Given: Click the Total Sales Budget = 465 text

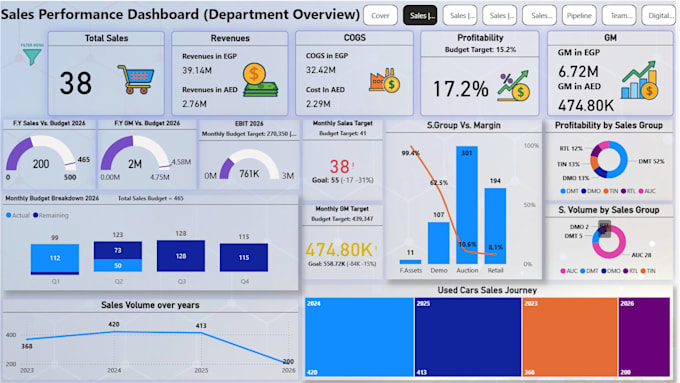Looking at the screenshot, I should [150, 198].
